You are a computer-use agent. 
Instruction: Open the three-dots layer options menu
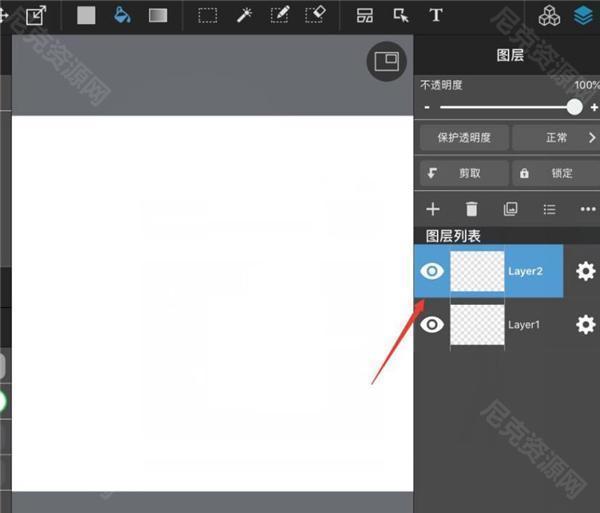(587, 209)
